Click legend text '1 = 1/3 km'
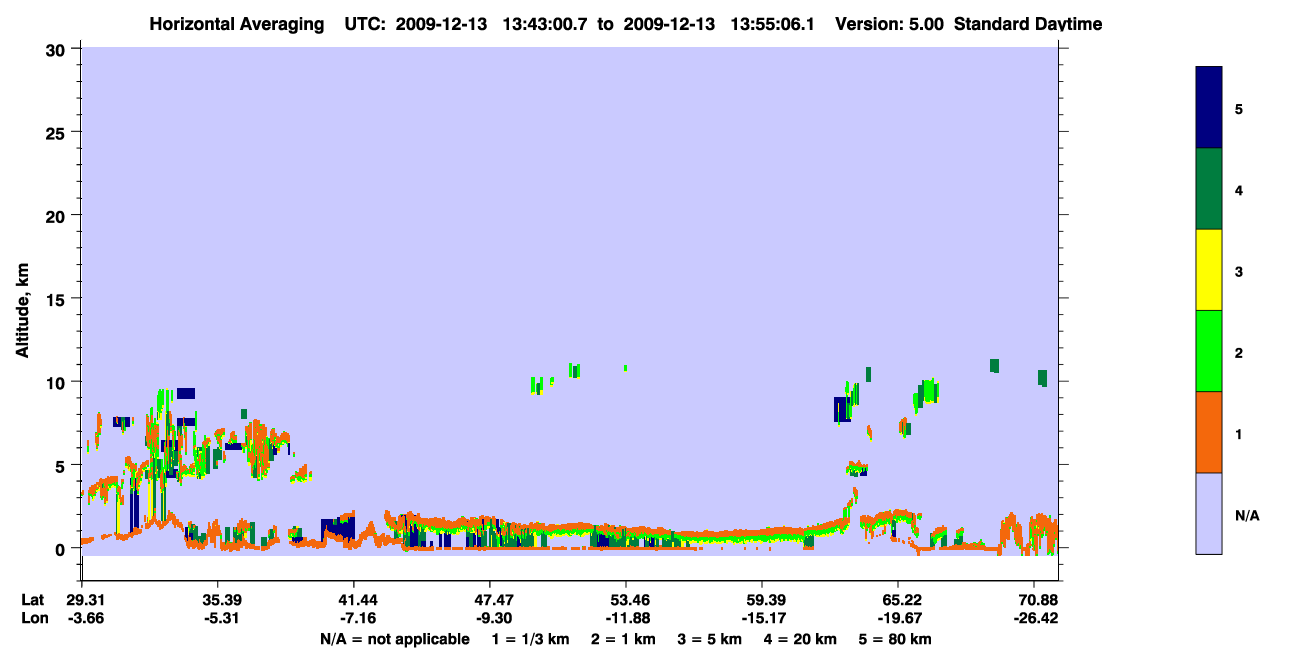The image size is (1300, 667). point(530,639)
